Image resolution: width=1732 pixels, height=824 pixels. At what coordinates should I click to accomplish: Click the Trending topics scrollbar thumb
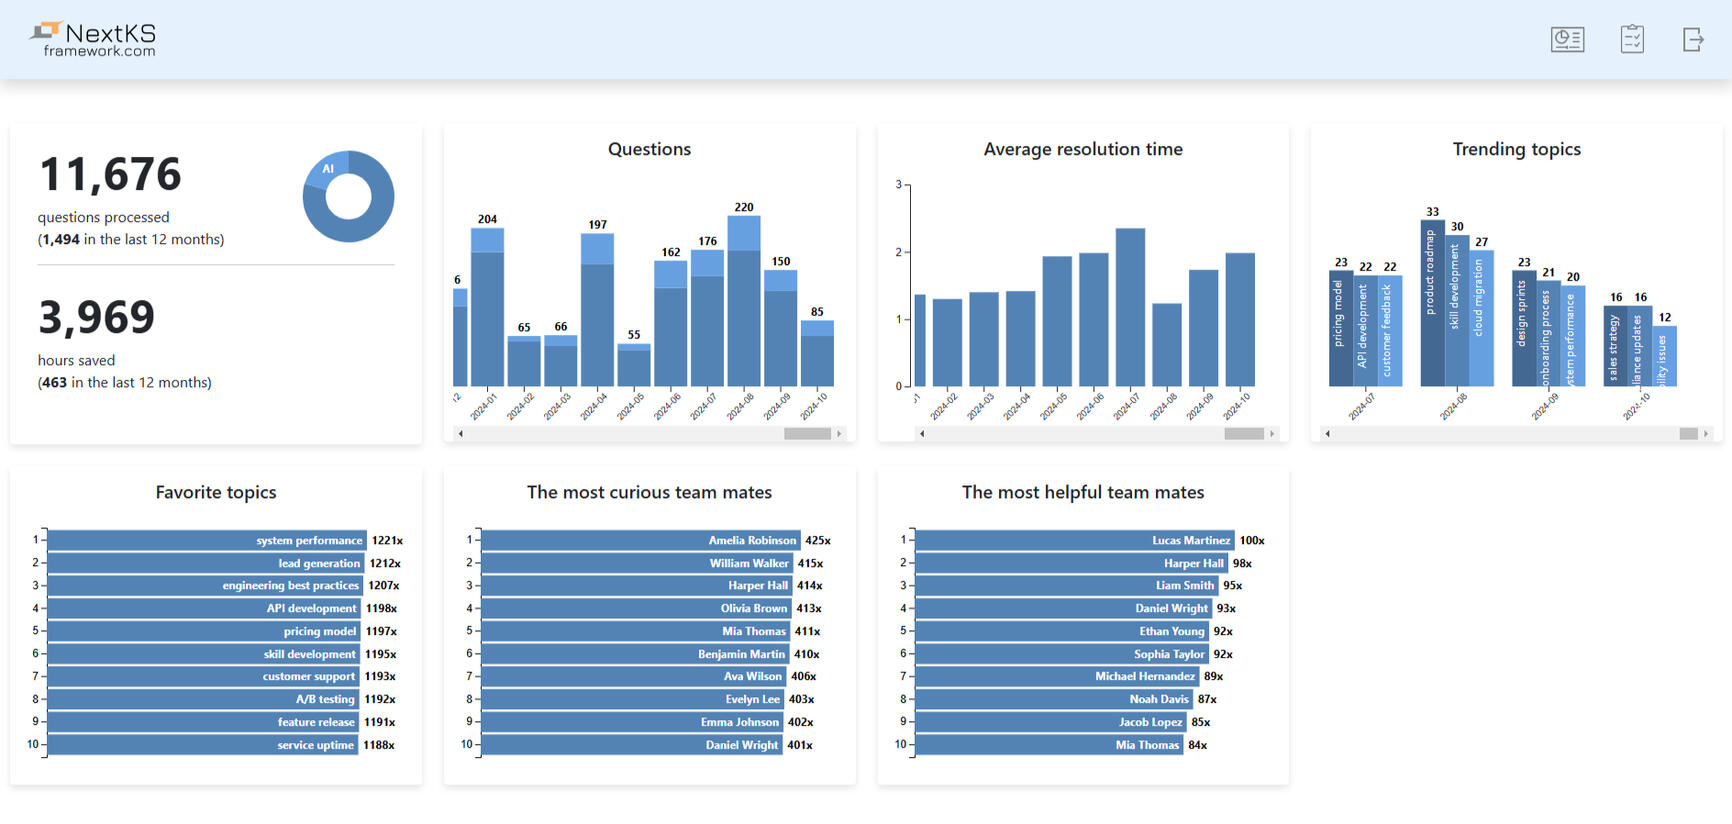(x=1688, y=434)
